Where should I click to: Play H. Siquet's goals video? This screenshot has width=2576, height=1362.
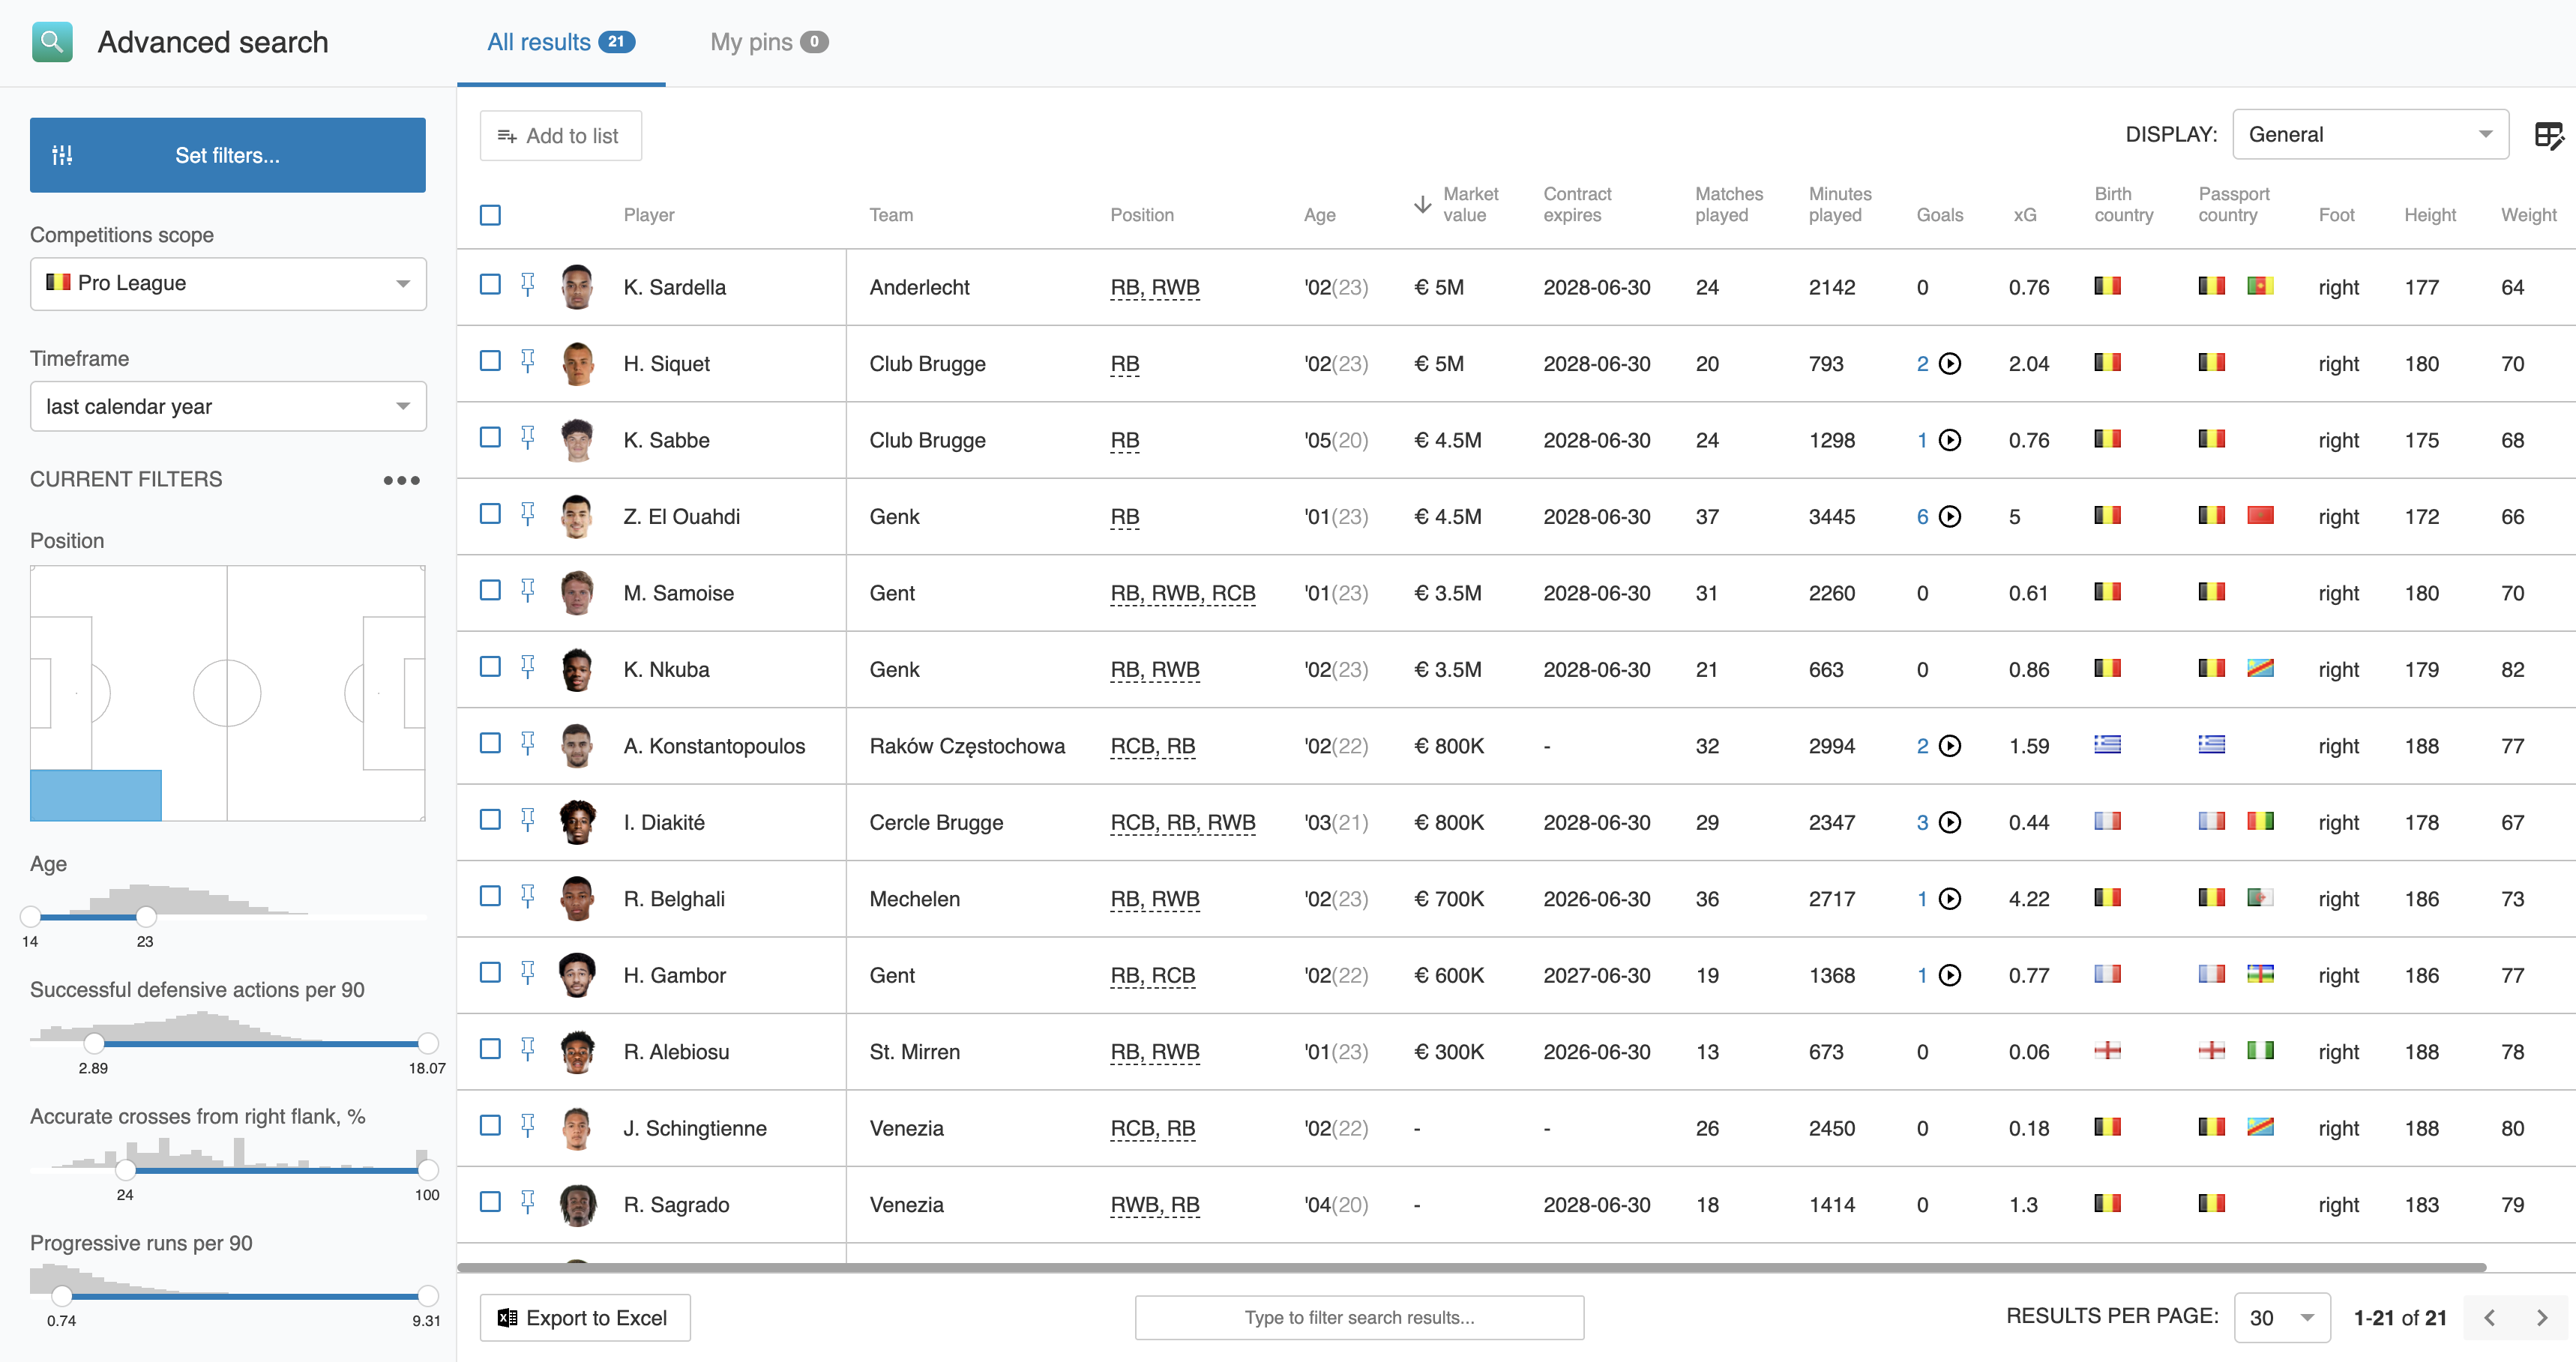[1949, 364]
